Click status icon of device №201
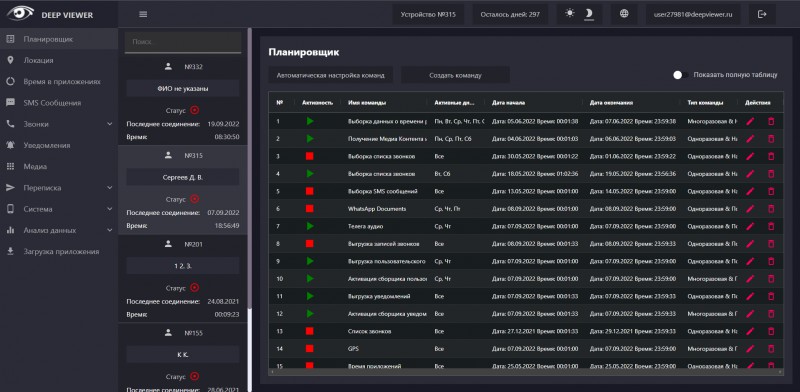 [x=194, y=287]
